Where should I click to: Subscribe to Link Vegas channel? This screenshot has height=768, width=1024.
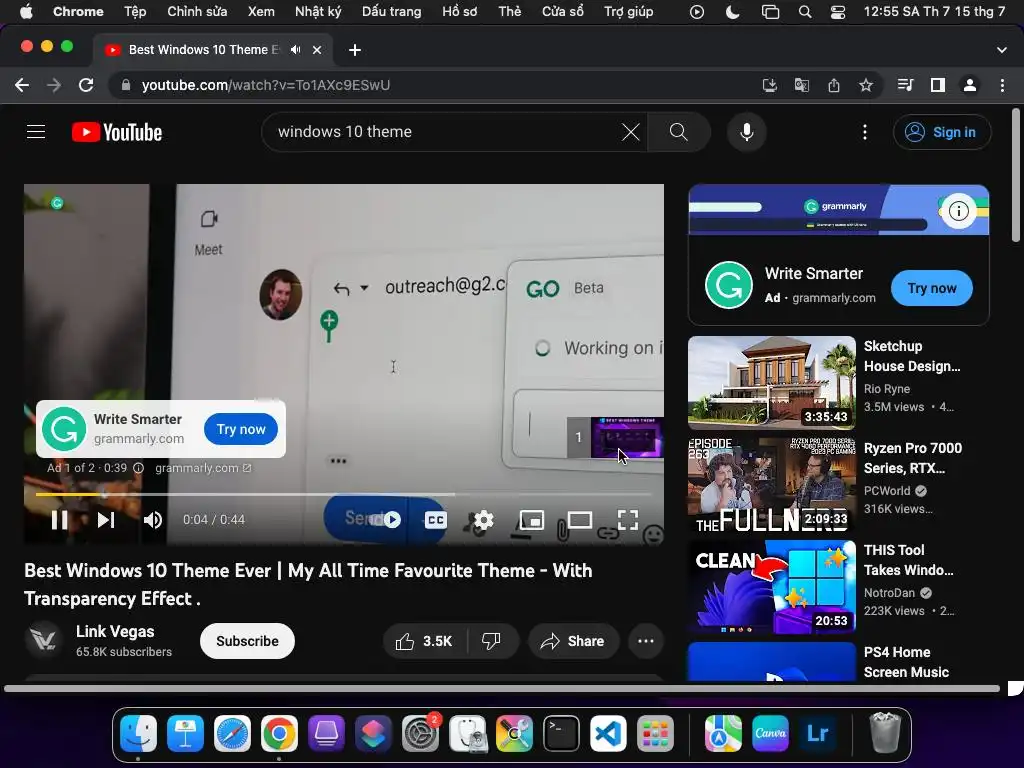[247, 641]
